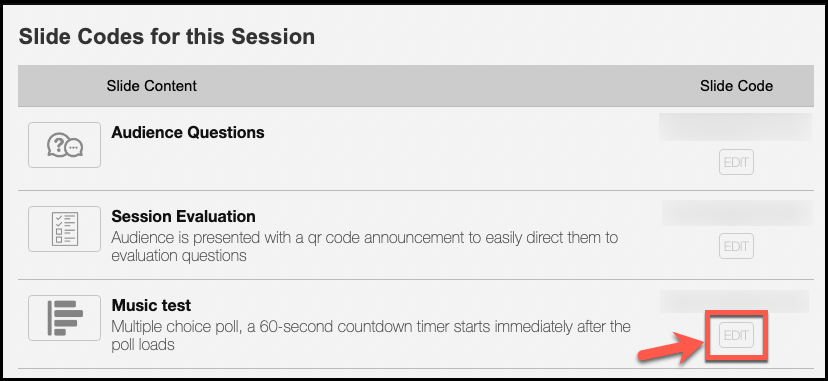
Task: Select the Audience Questions title
Action: click(x=188, y=132)
